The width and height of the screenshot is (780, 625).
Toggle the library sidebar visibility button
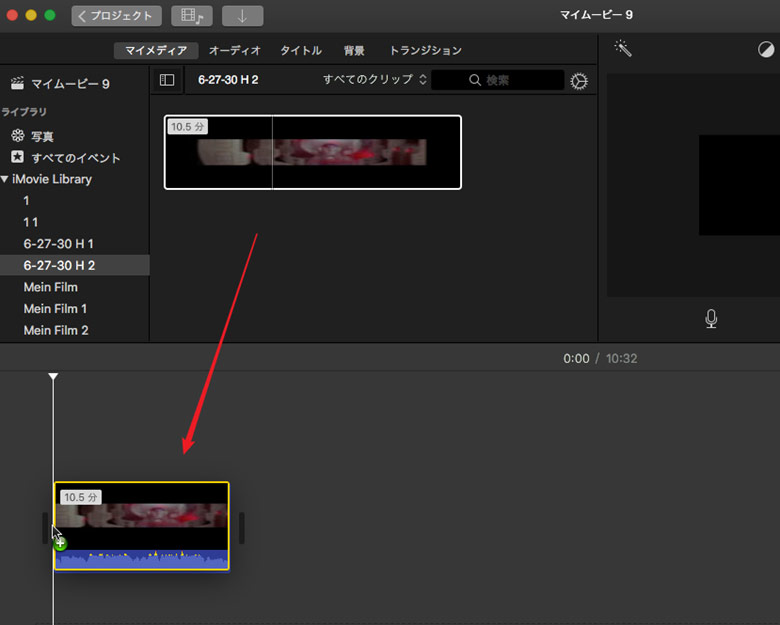(x=167, y=80)
